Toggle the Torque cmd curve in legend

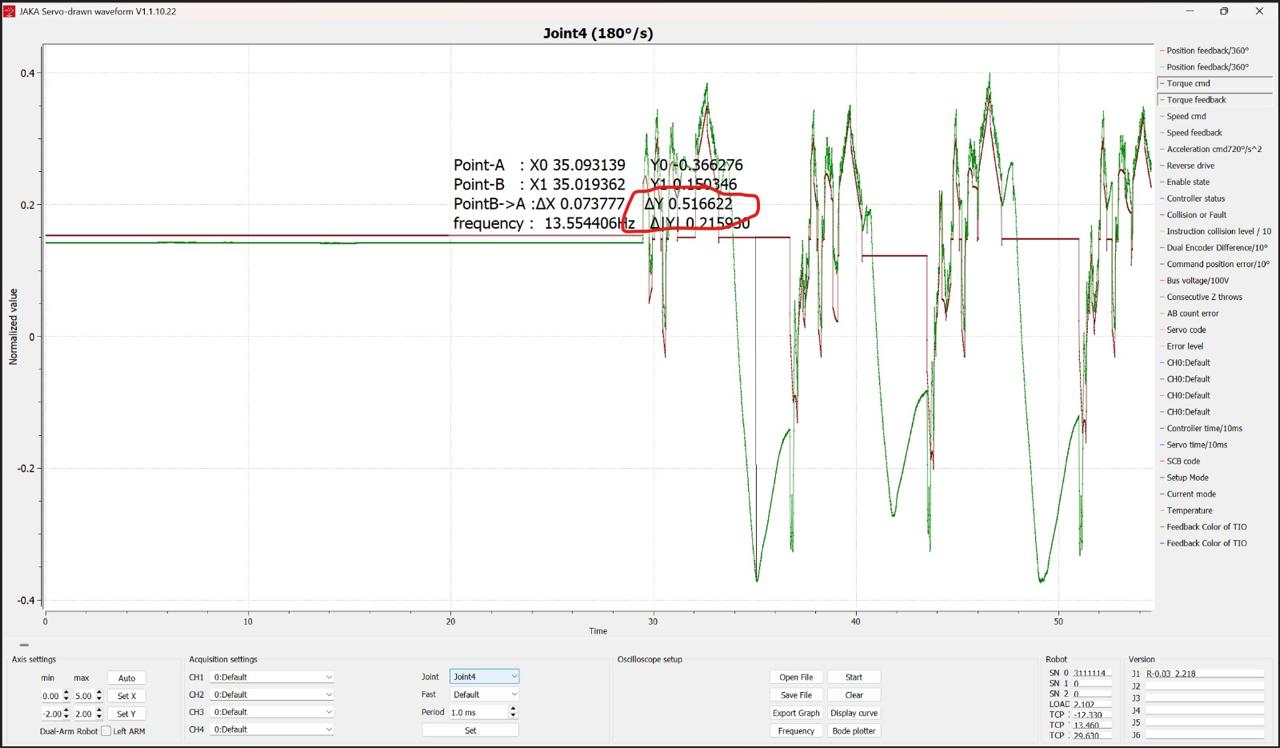tap(1188, 83)
